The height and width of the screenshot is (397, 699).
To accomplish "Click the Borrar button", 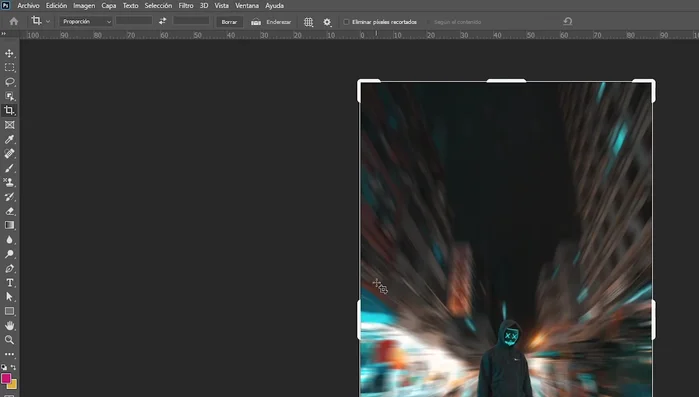I will (230, 22).
